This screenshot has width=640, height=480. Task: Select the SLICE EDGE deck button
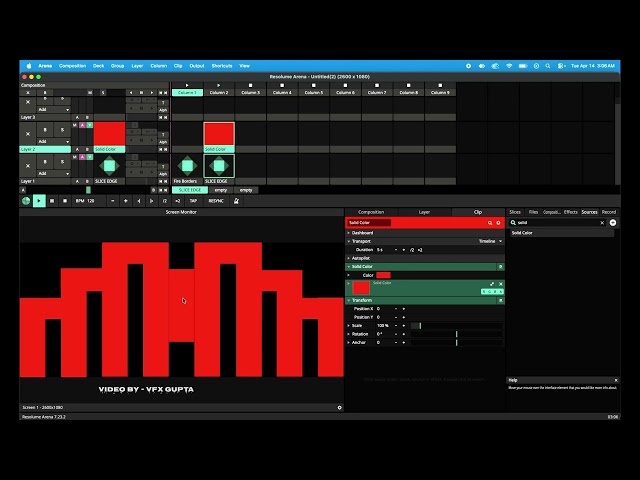[190, 190]
